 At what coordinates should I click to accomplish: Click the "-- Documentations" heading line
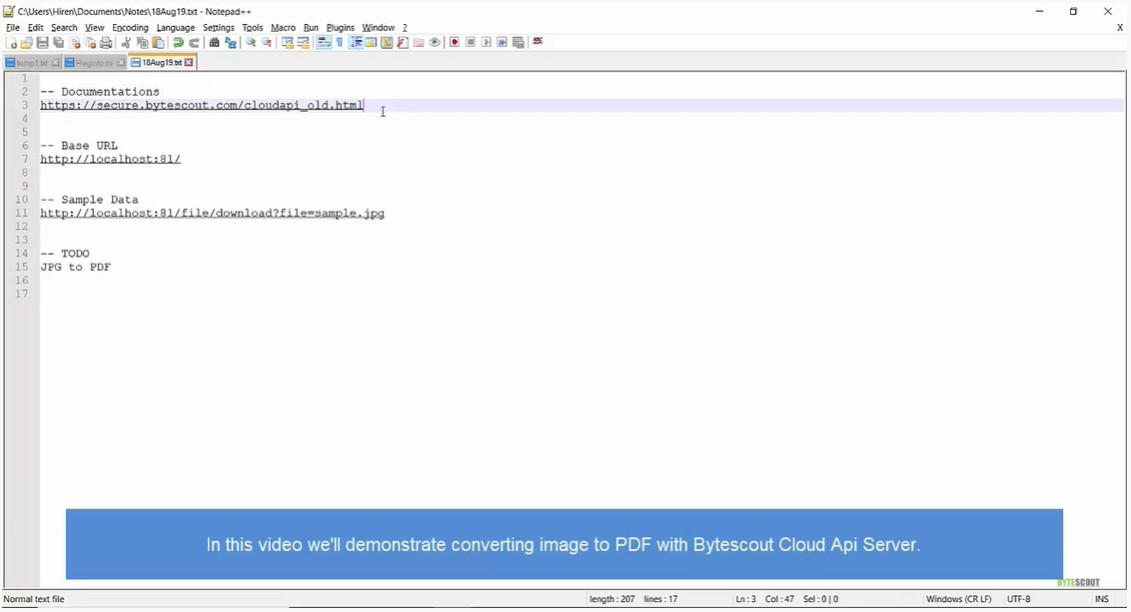[100, 92]
